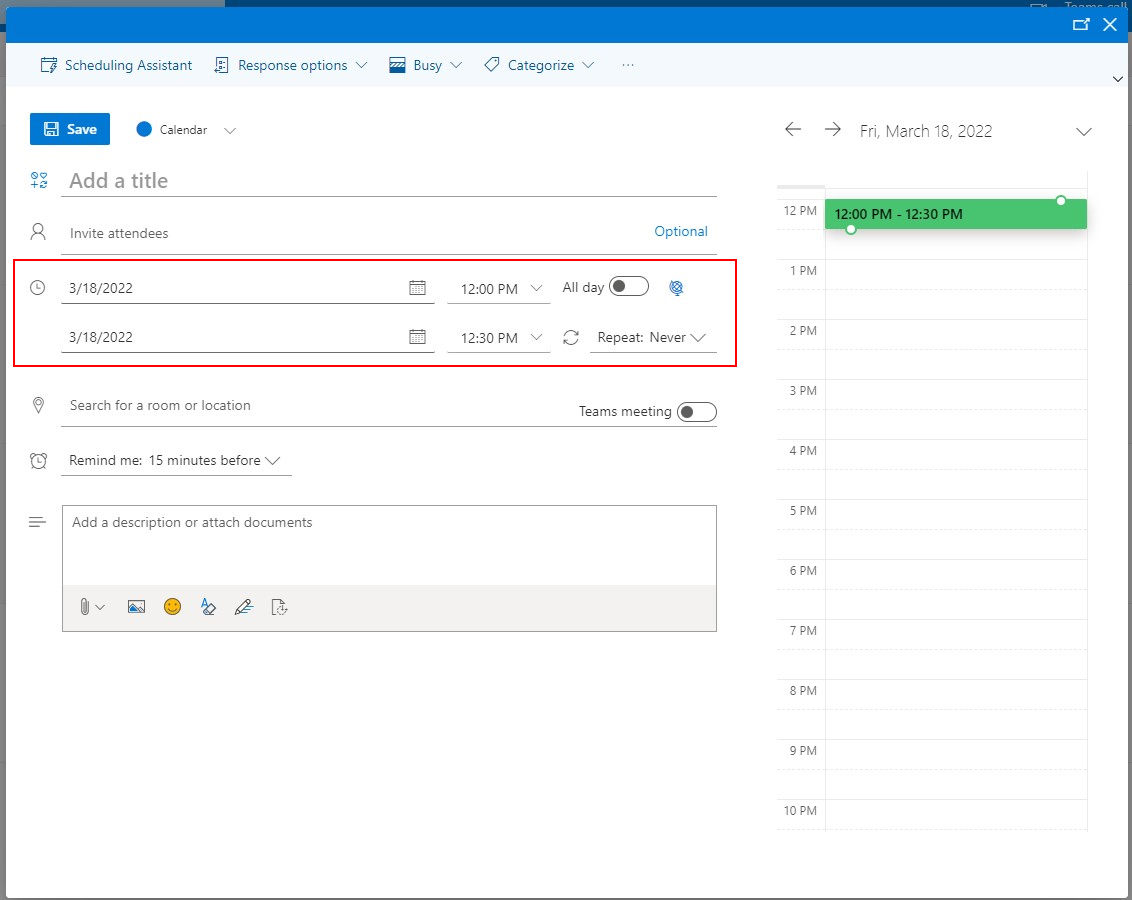Screen dimensions: 1132x900
Task: Open the start date calendar picker icon
Action: coord(417,288)
